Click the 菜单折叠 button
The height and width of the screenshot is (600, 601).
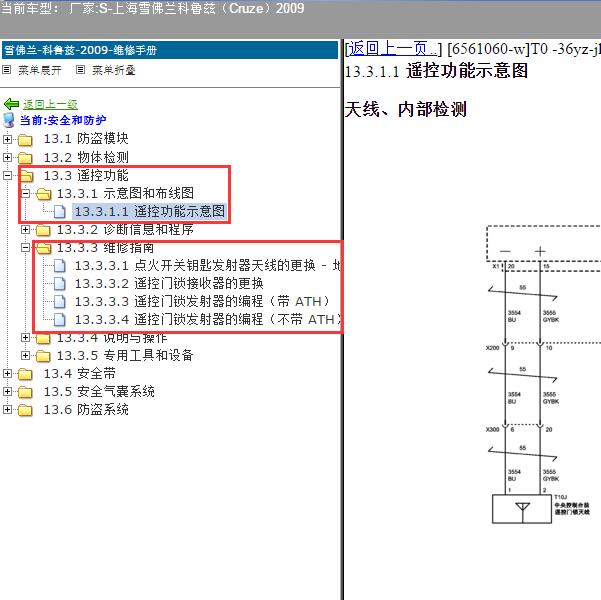click(114, 70)
